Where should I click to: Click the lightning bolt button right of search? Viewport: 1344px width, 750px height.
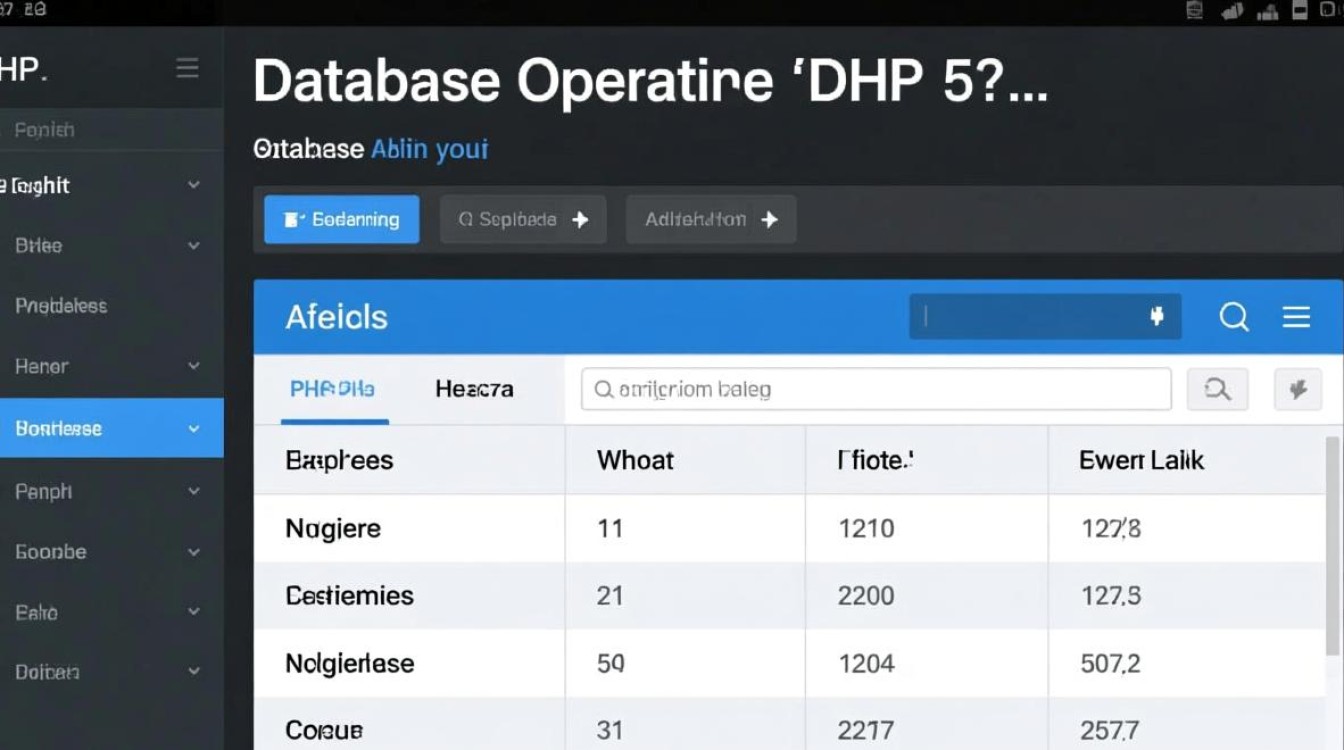[x=1298, y=389]
